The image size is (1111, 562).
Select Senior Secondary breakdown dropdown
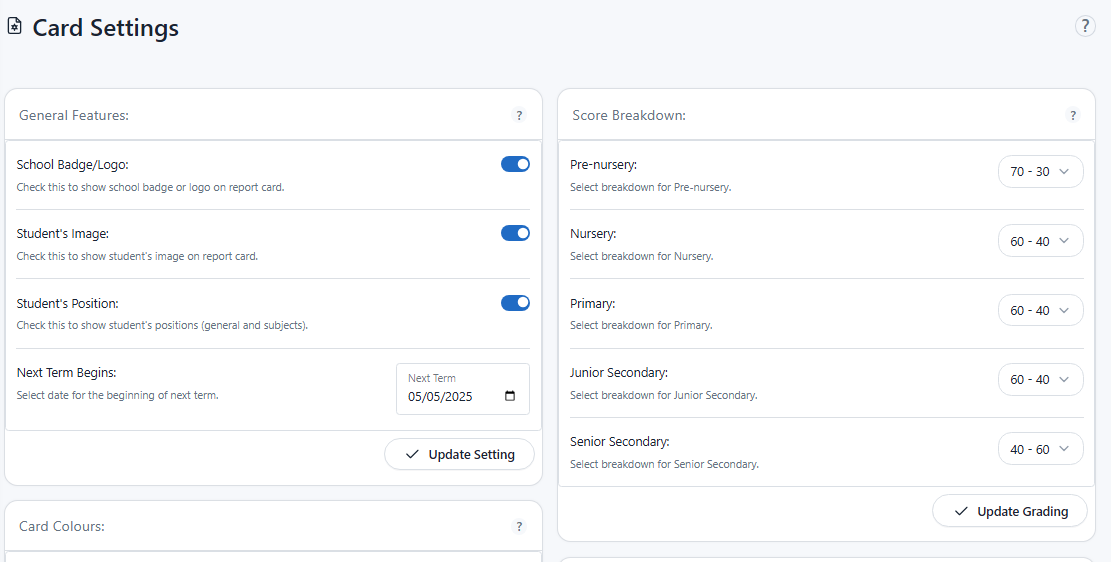(1040, 449)
